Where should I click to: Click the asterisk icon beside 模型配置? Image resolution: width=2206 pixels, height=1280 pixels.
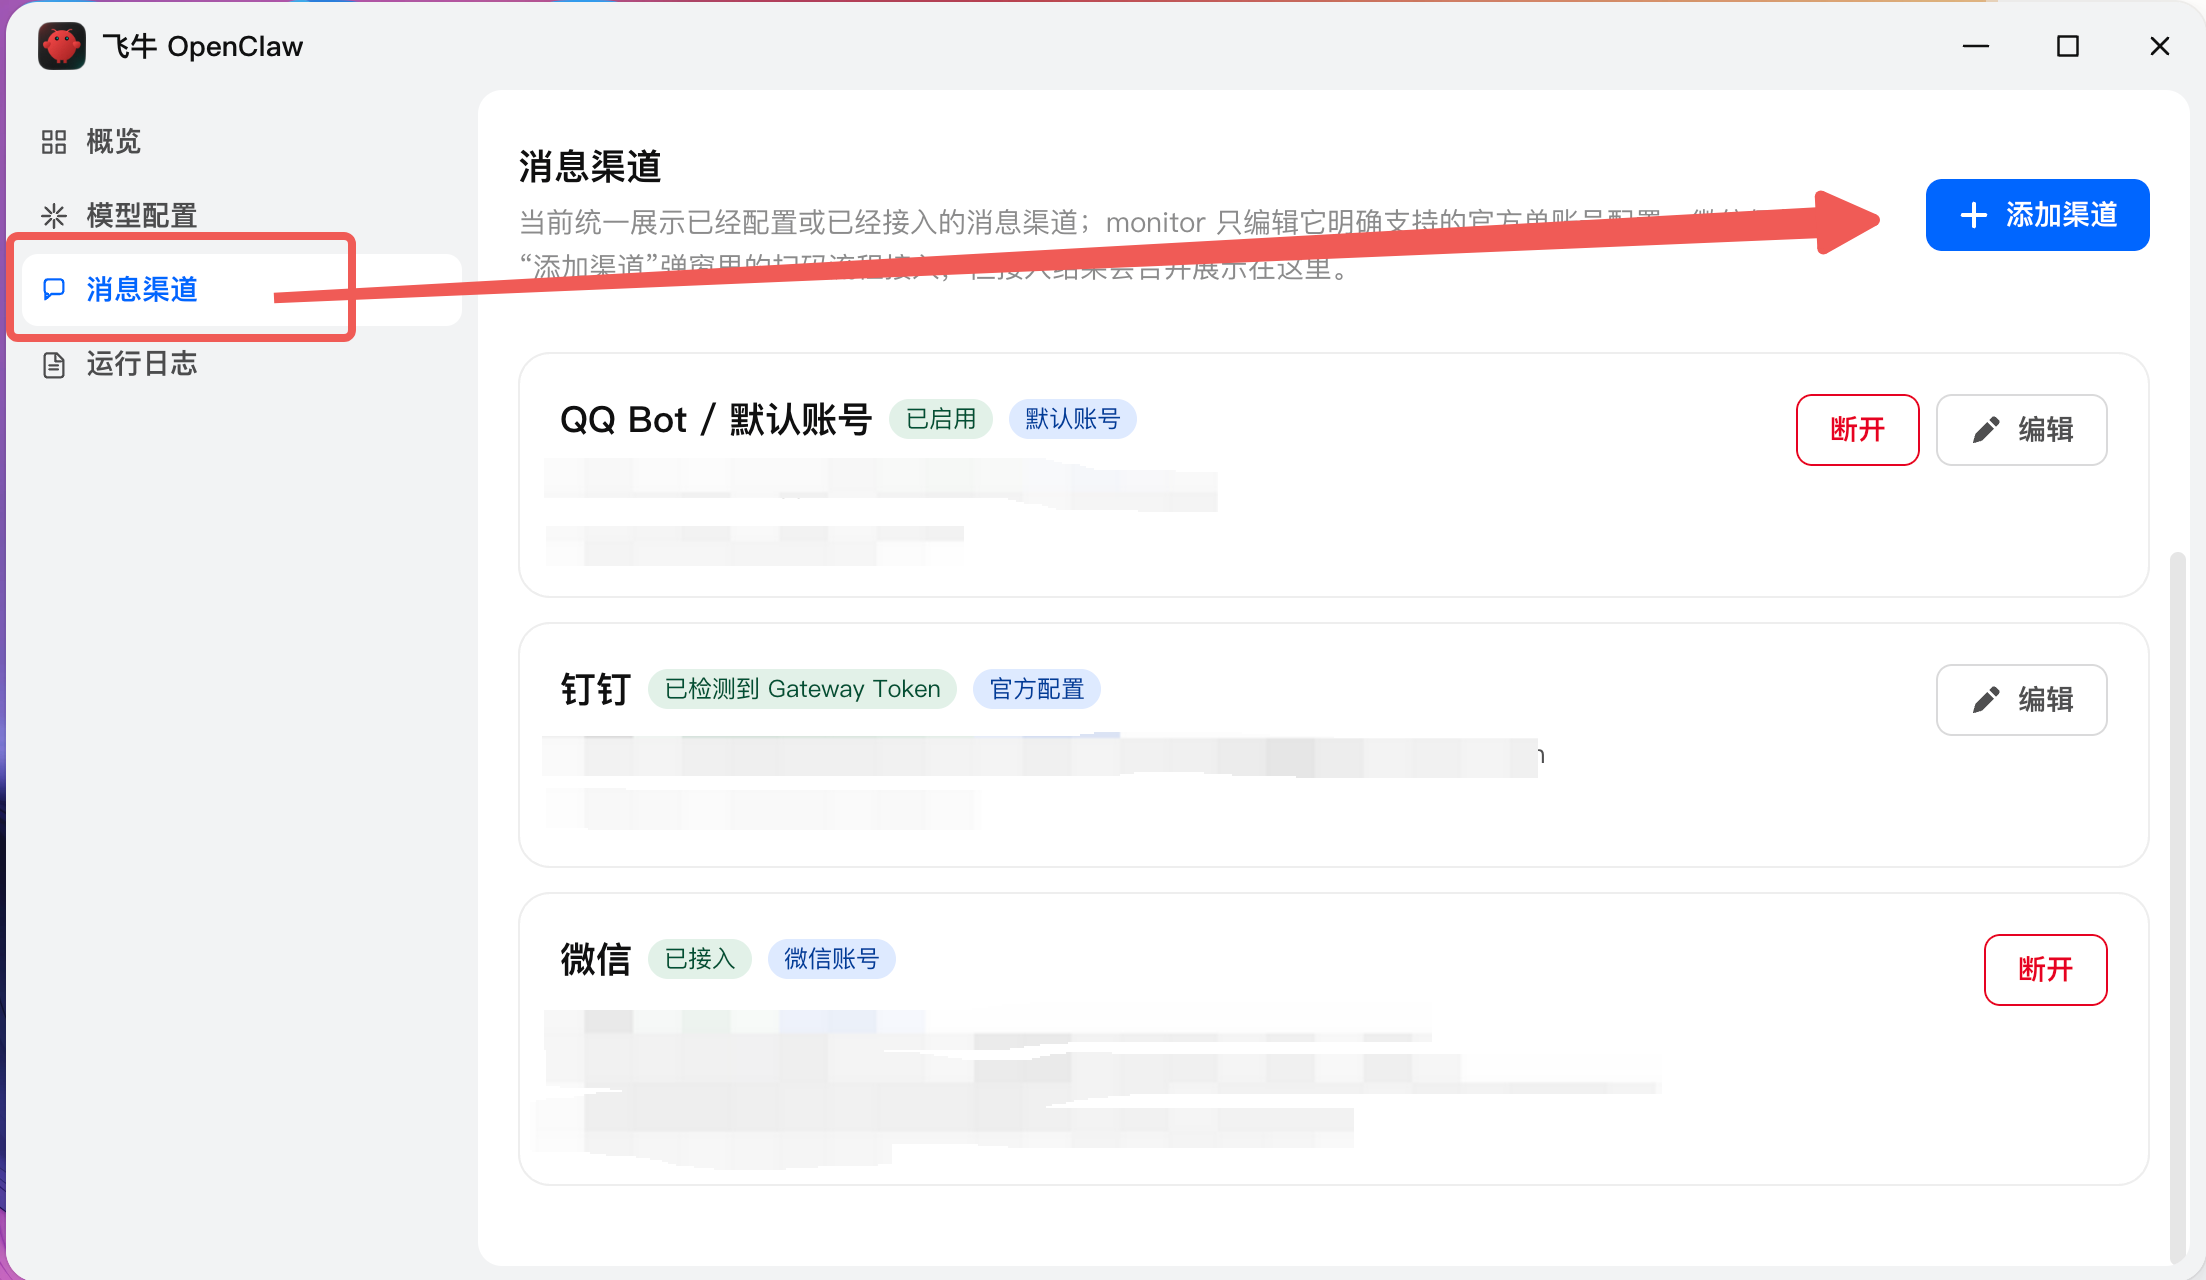[54, 215]
